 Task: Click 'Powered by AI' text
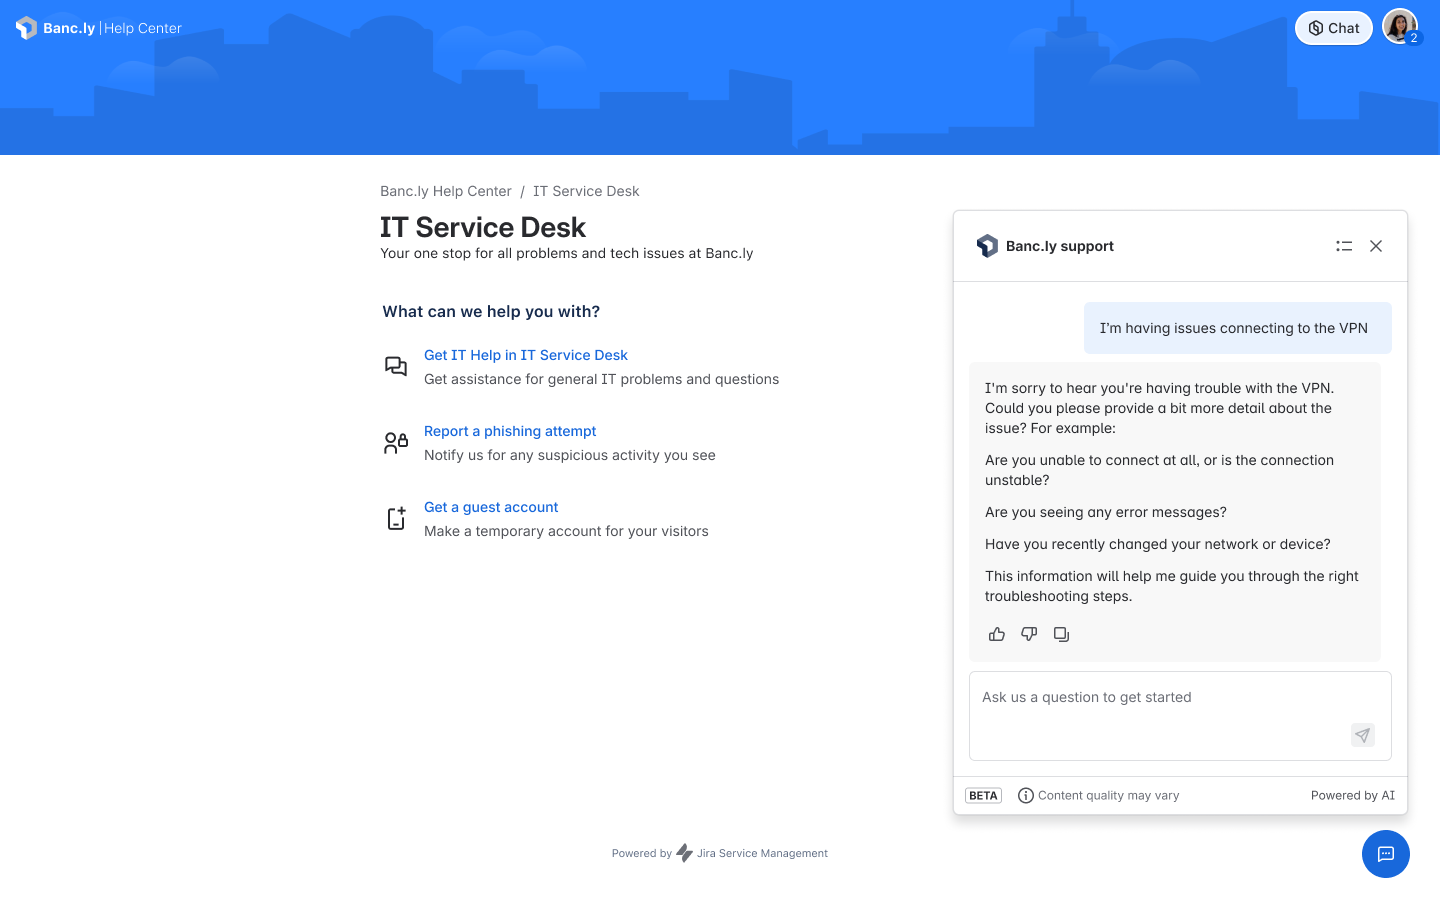click(1353, 796)
